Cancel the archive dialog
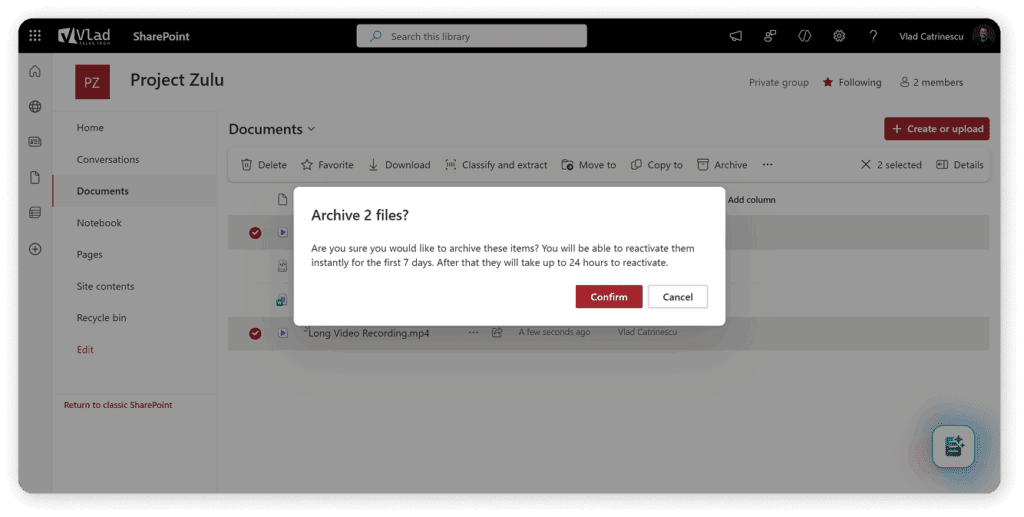Image resolution: width=1024 pixels, height=517 pixels. 678,296
